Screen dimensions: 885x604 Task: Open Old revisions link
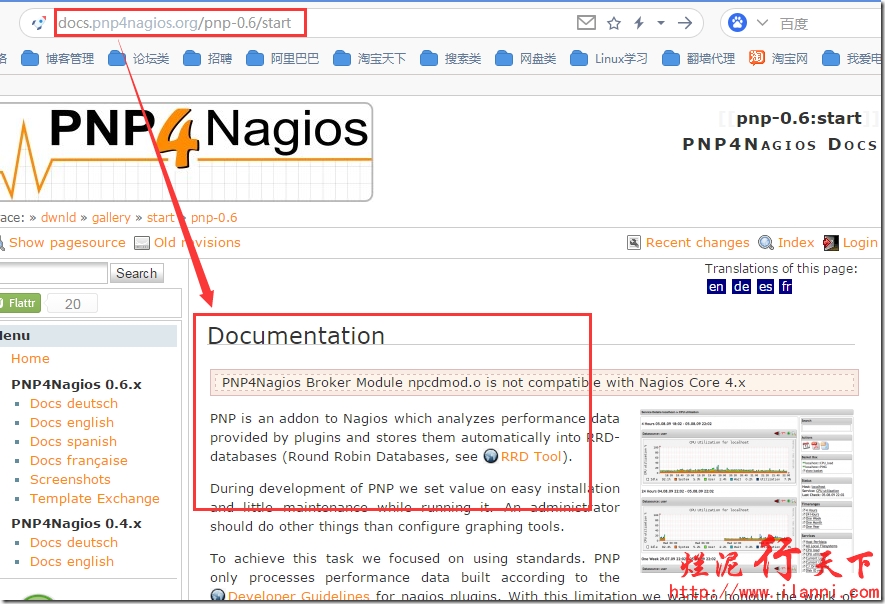tap(197, 242)
